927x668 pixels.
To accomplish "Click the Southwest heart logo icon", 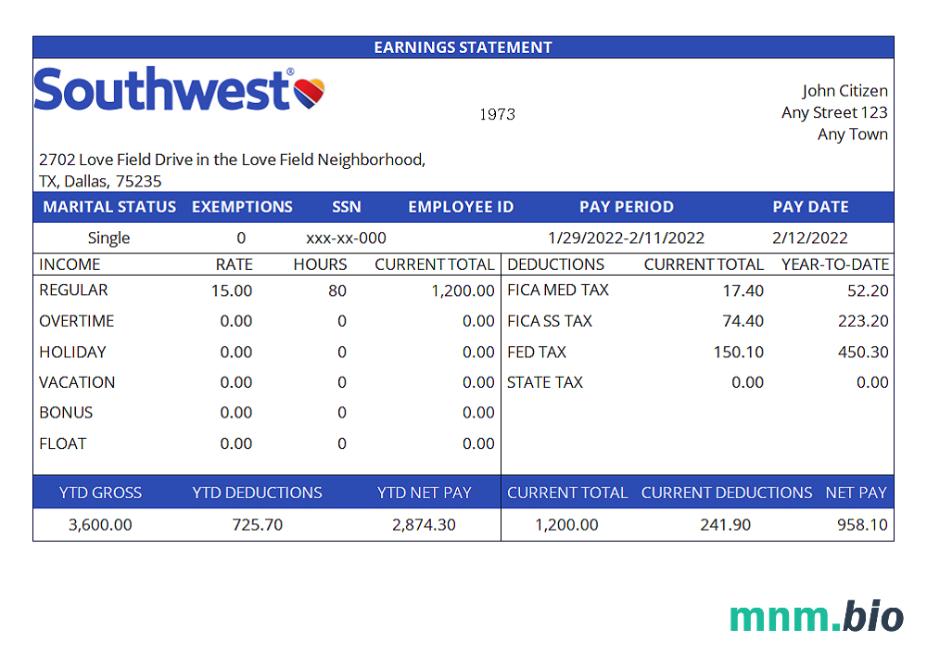I will [x=309, y=92].
